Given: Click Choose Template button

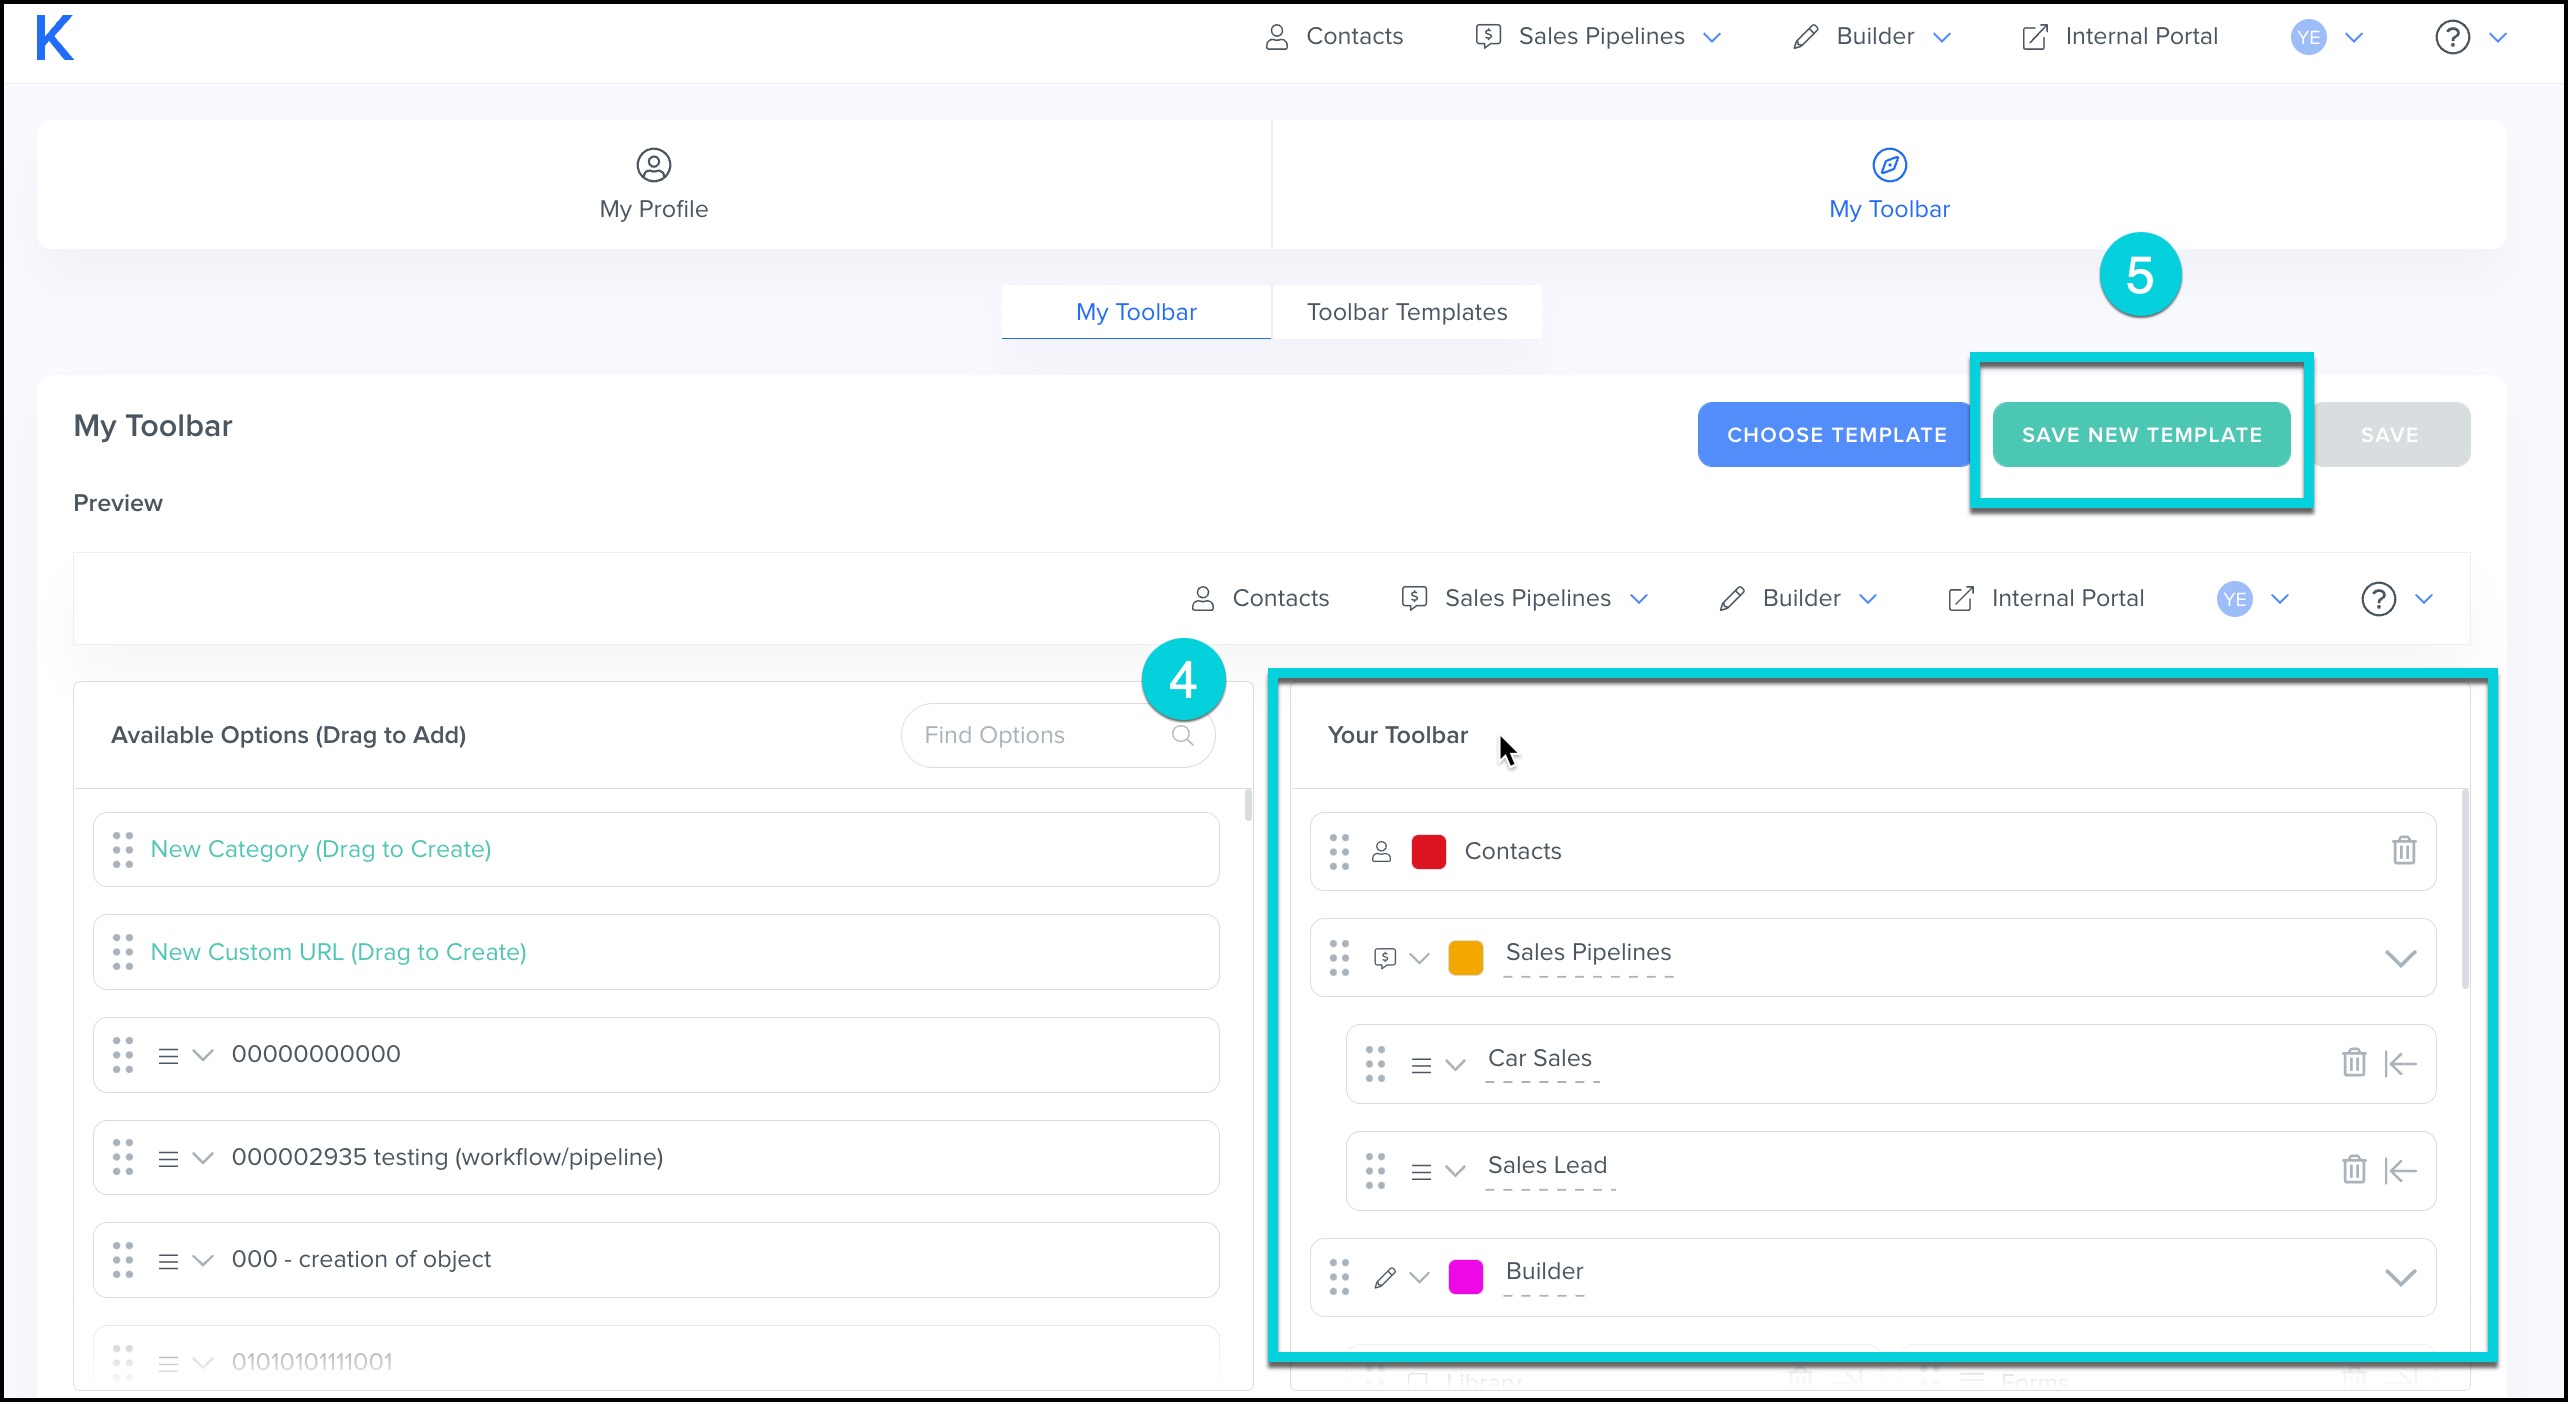Looking at the screenshot, I should click(1836, 435).
